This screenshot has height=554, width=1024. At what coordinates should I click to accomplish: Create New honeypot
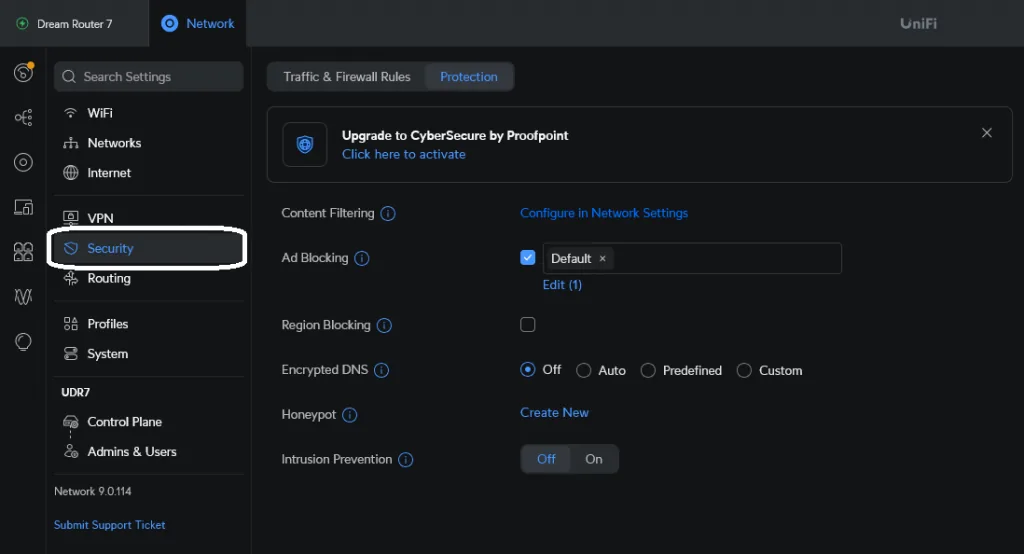pyautogui.click(x=554, y=413)
